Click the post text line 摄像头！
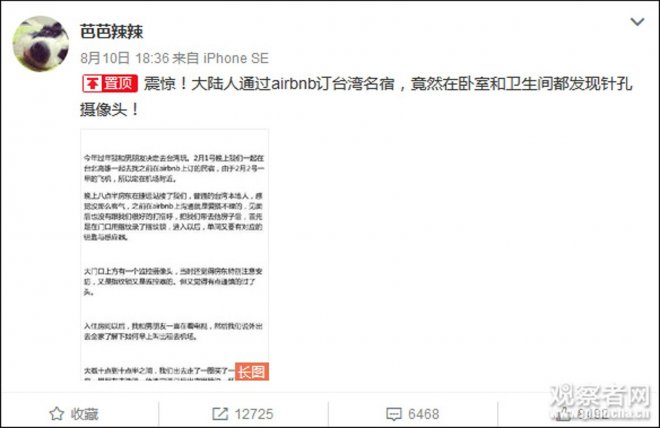This screenshot has height=428, width=660. [109, 110]
